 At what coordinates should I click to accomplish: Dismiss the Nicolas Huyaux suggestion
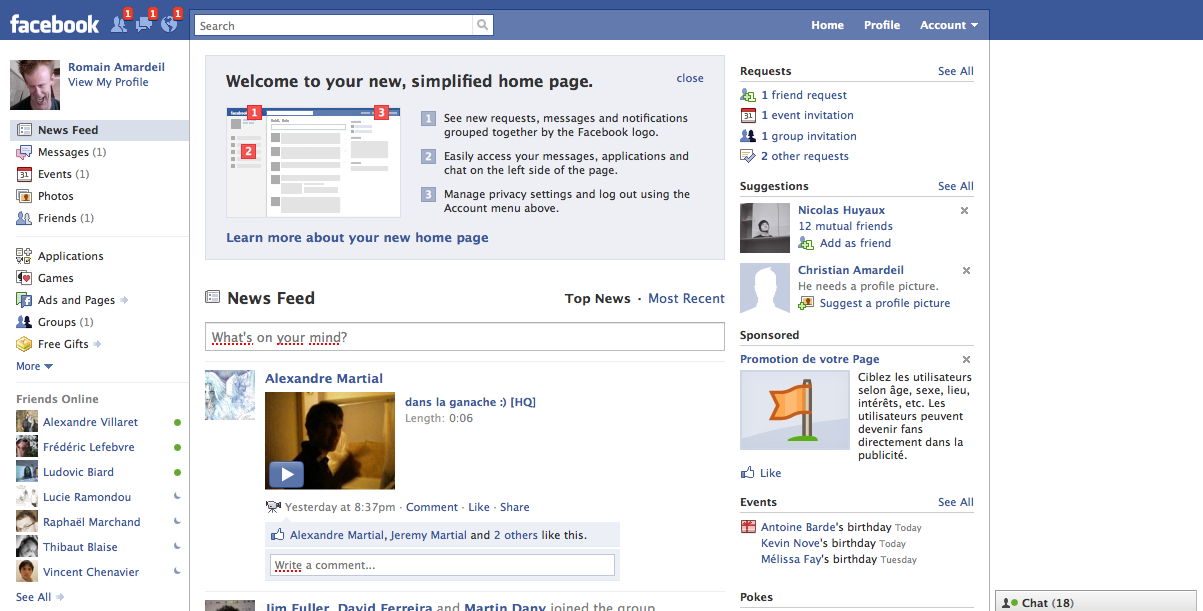(965, 211)
